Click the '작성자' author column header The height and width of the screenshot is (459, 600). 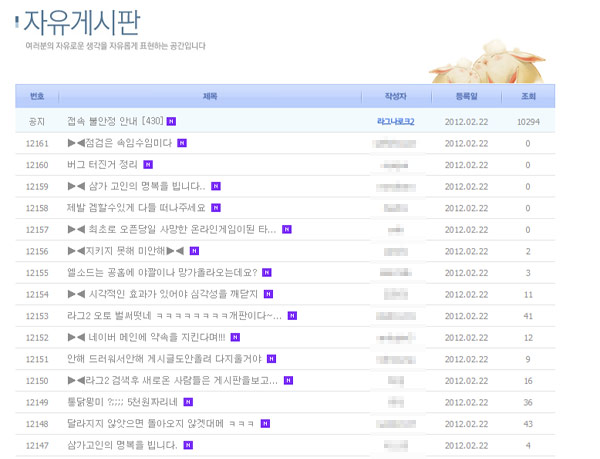pyautogui.click(x=396, y=97)
